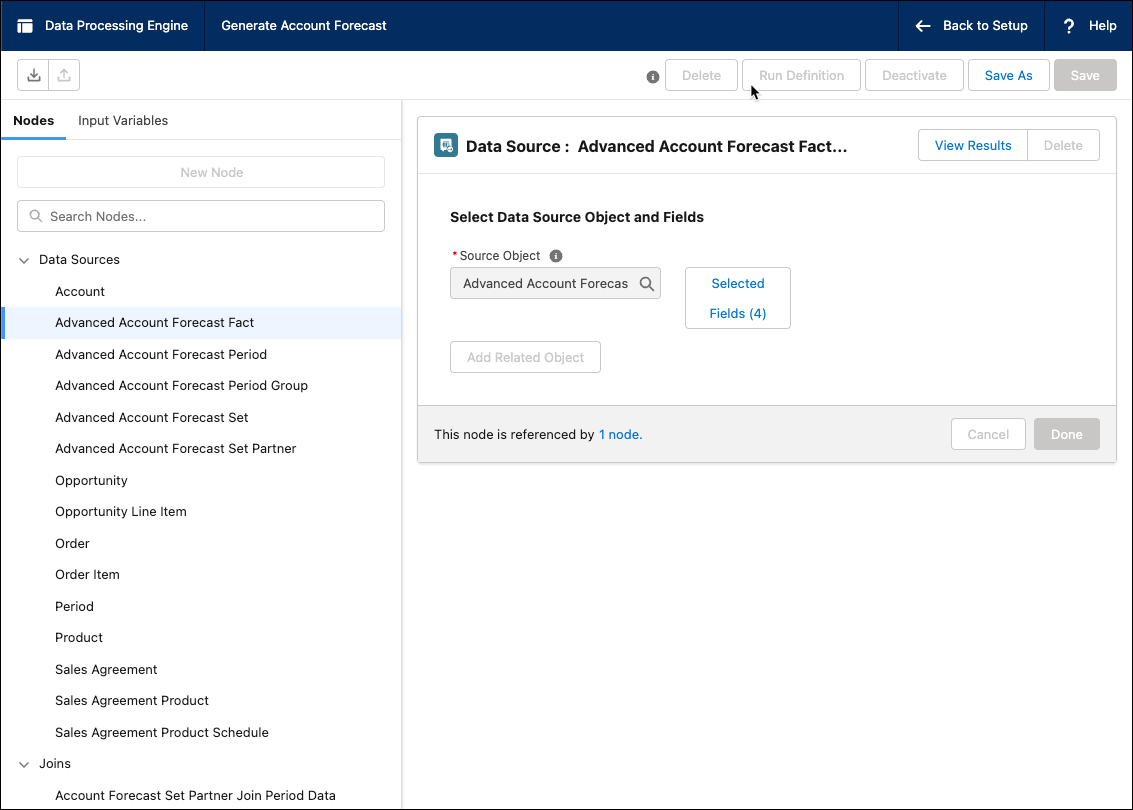This screenshot has width=1133, height=810.
Task: Click the top toolbar Delete button
Action: [701, 75]
